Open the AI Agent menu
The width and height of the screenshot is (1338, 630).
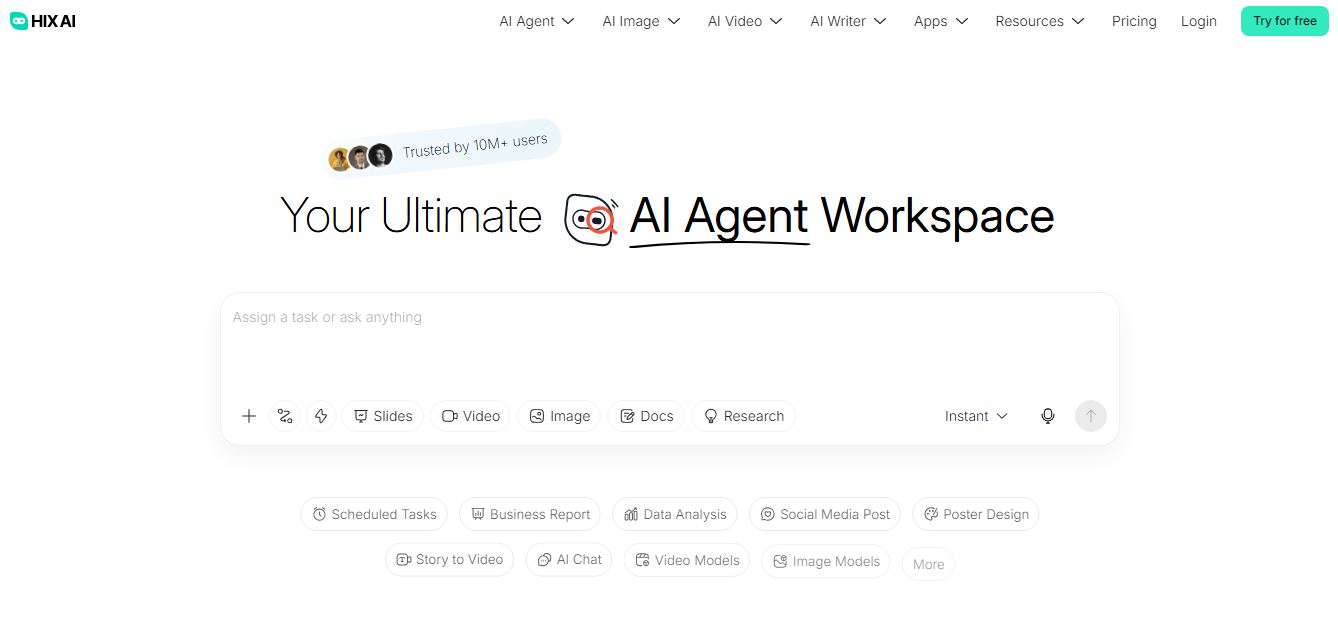coord(537,21)
